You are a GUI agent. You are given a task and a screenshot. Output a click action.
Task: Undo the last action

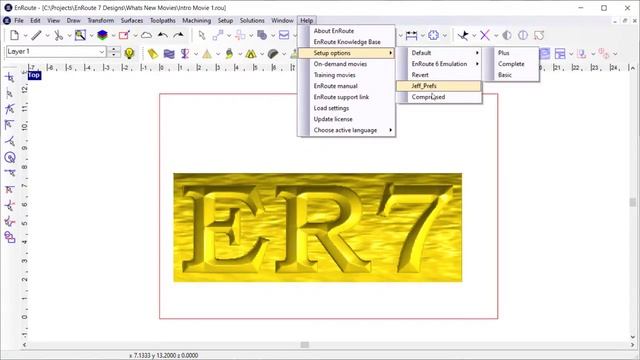pos(163,36)
